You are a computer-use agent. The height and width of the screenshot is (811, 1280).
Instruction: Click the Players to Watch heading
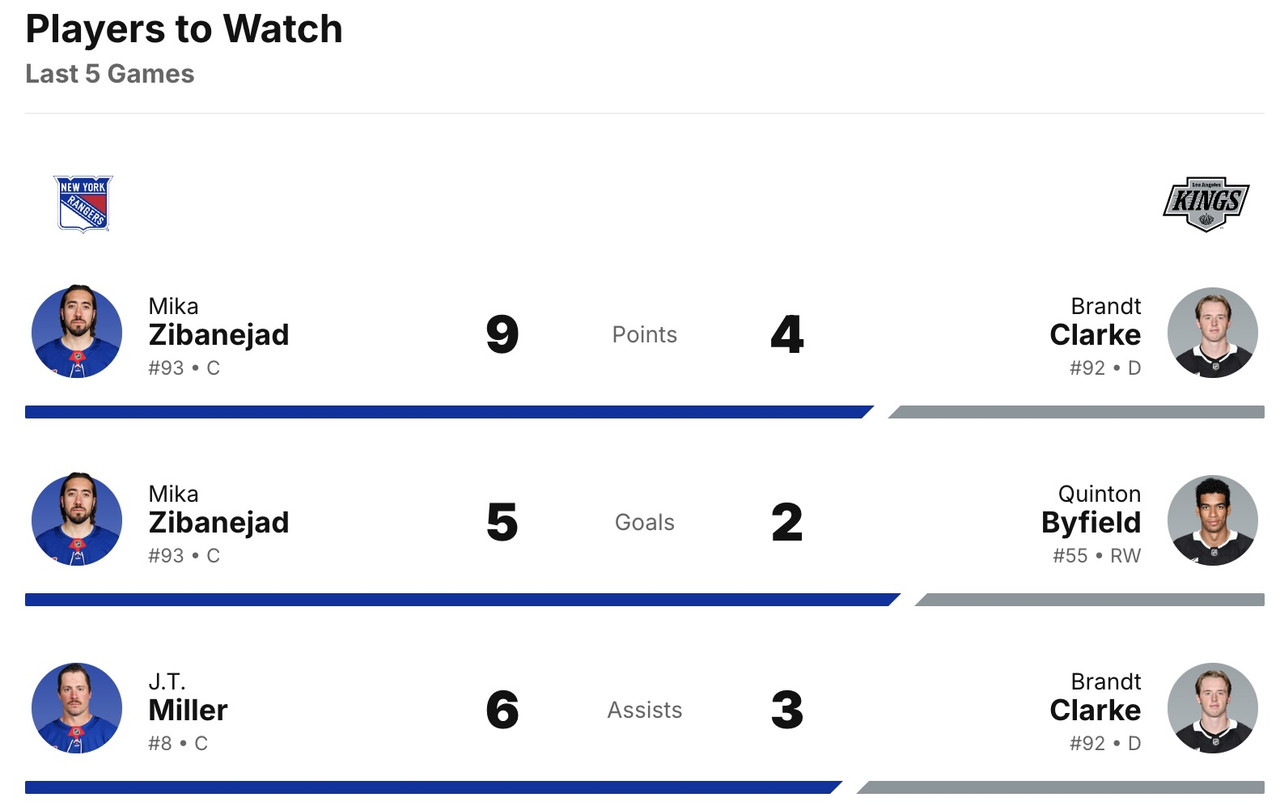pyautogui.click(x=184, y=30)
